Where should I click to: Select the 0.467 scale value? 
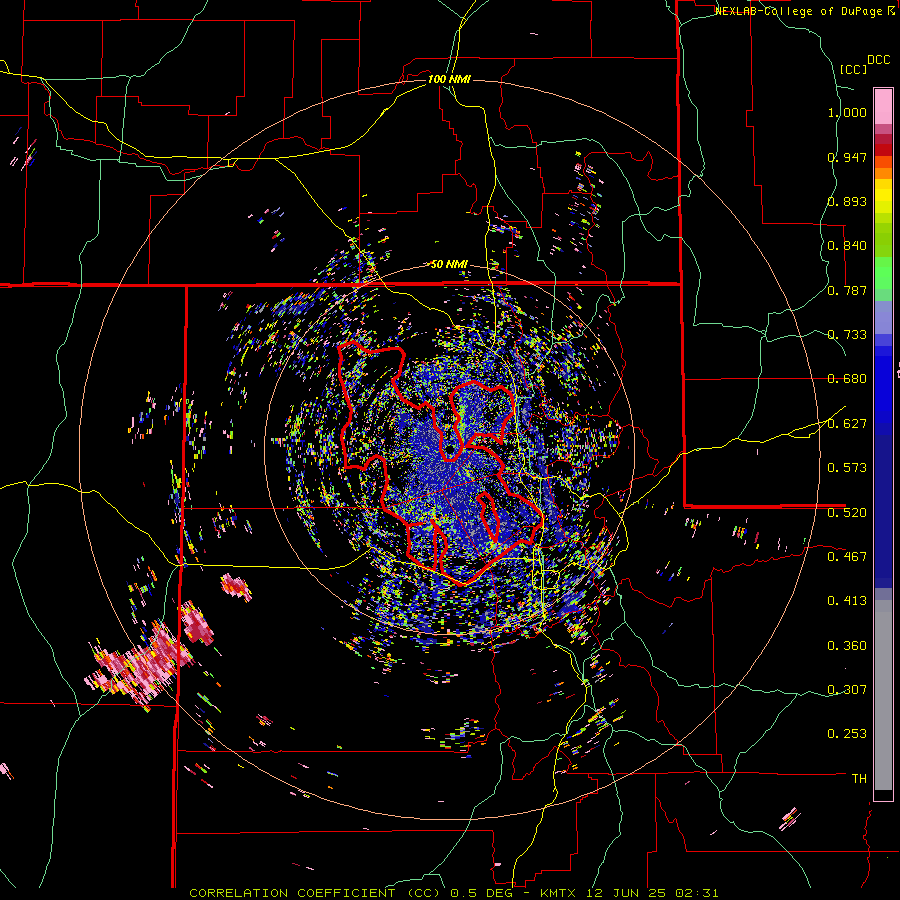click(847, 557)
